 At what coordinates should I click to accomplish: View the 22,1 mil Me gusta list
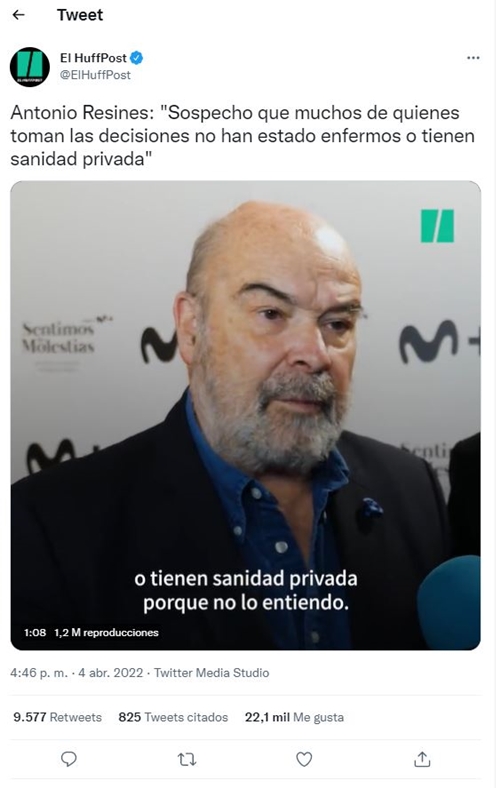pos(294,717)
